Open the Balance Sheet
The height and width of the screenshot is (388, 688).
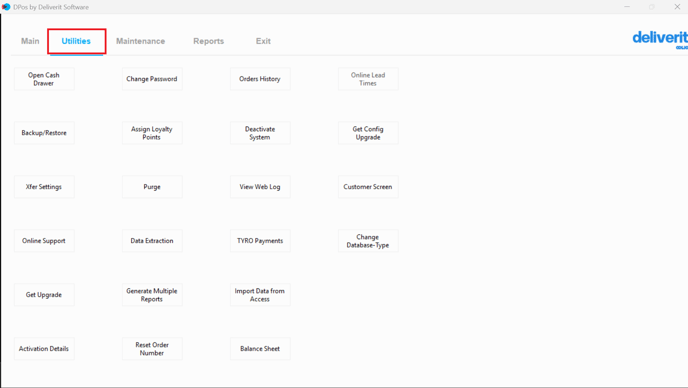click(260, 349)
